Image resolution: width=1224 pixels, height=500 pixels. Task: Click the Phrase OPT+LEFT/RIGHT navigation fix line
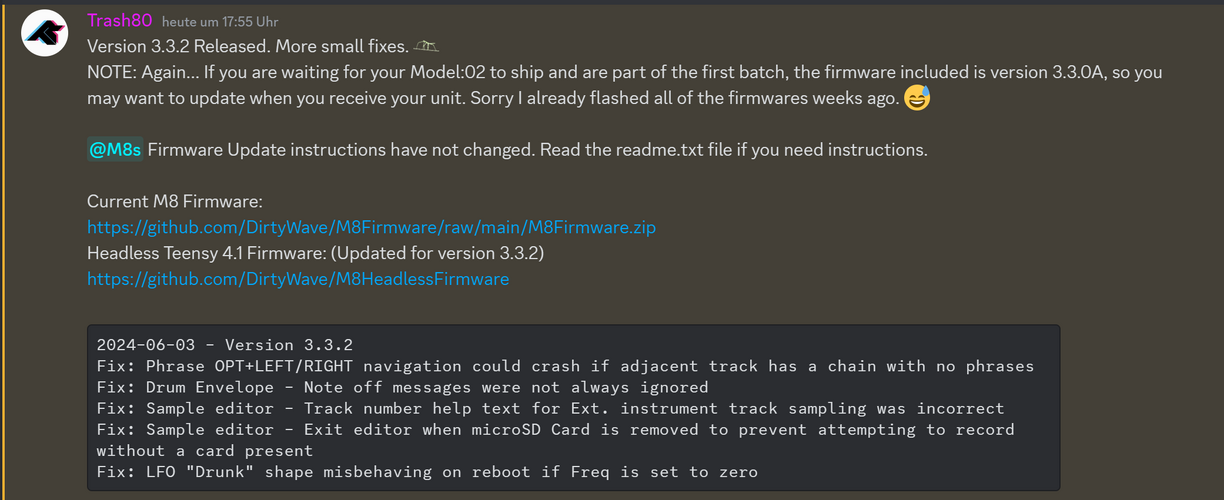(x=565, y=366)
